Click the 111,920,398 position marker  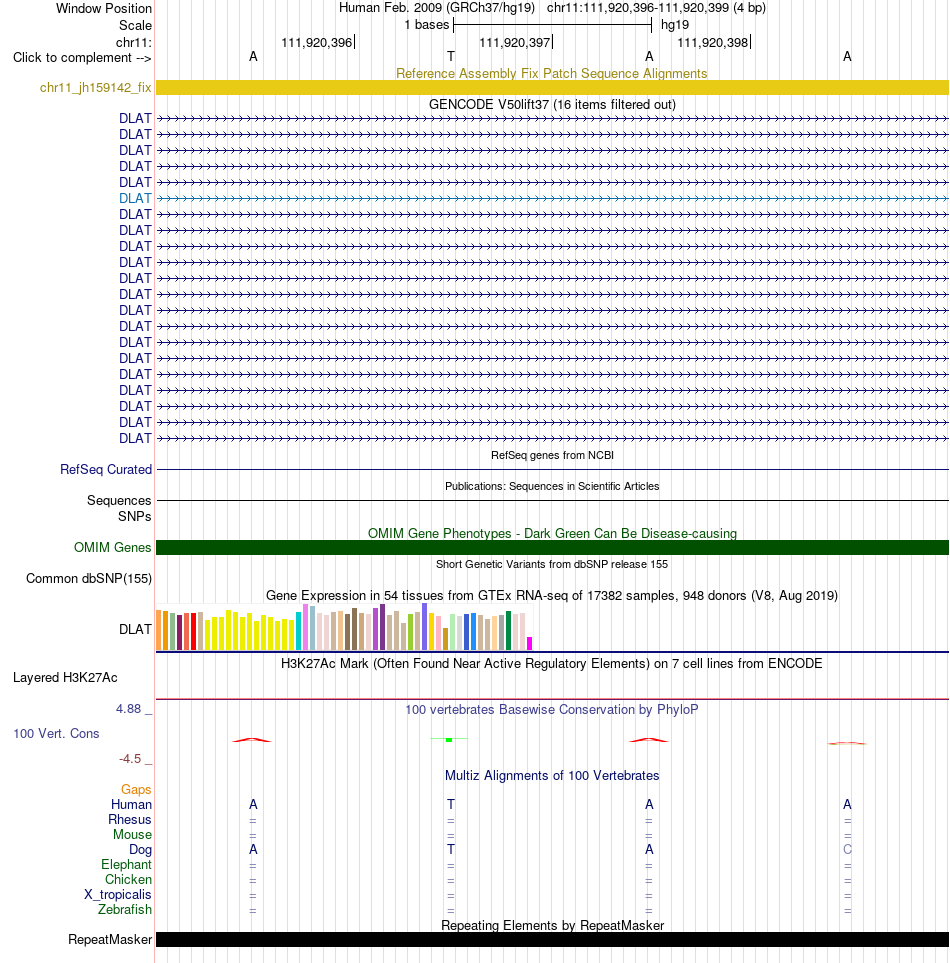(713, 42)
